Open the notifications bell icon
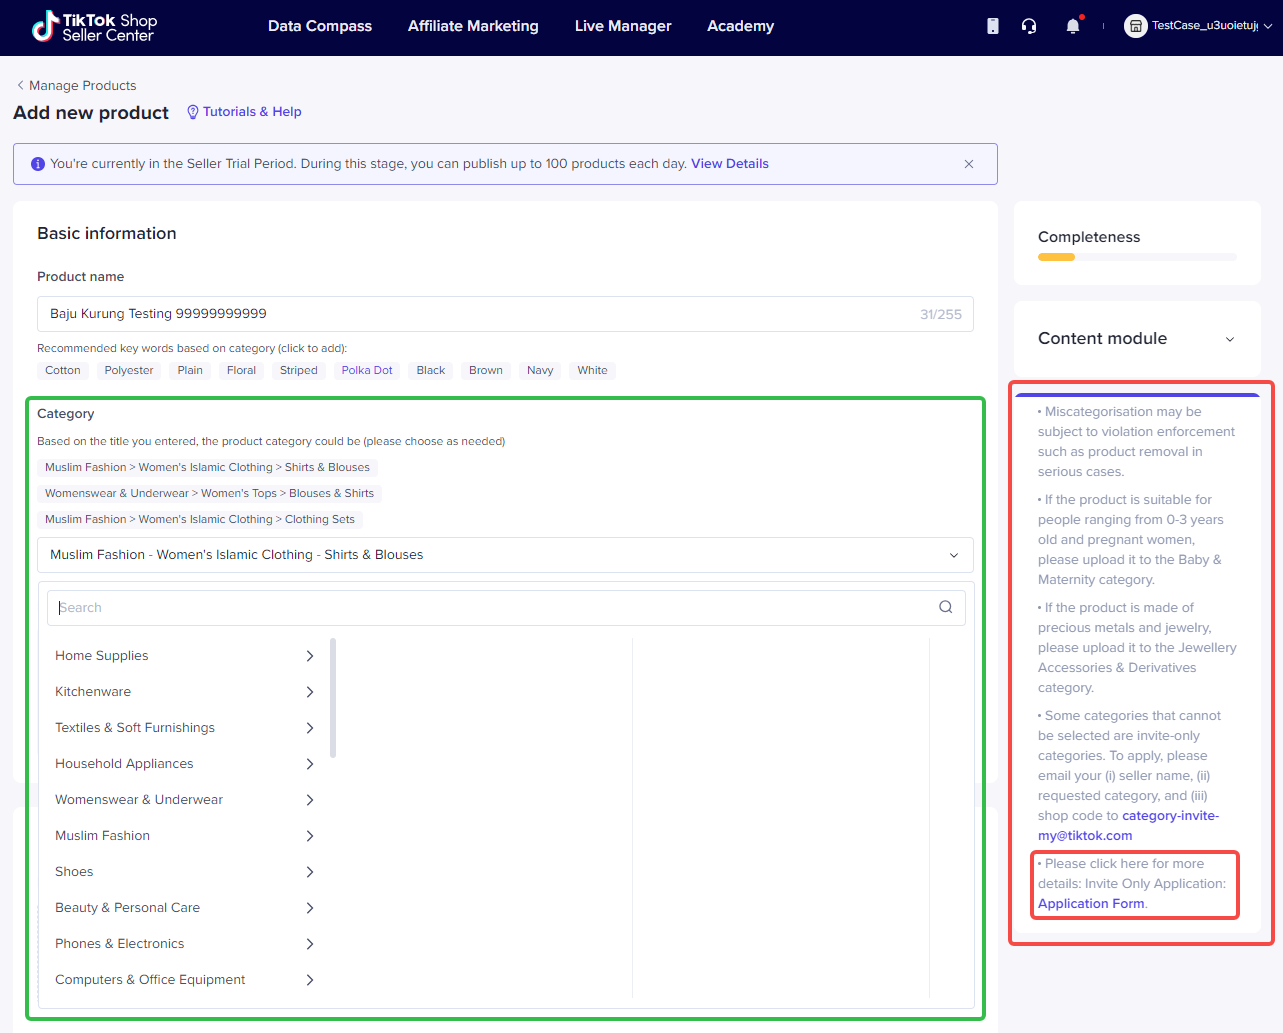Screen dimensions: 1283x1033 coord(1073,26)
